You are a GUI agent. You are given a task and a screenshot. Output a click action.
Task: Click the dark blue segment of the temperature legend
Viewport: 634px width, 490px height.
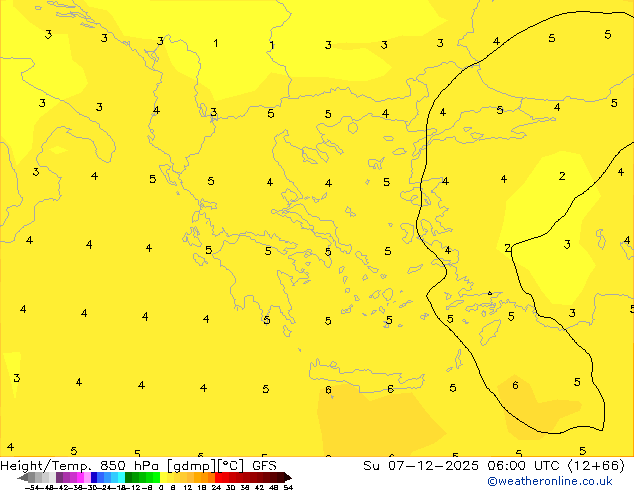click(94, 477)
